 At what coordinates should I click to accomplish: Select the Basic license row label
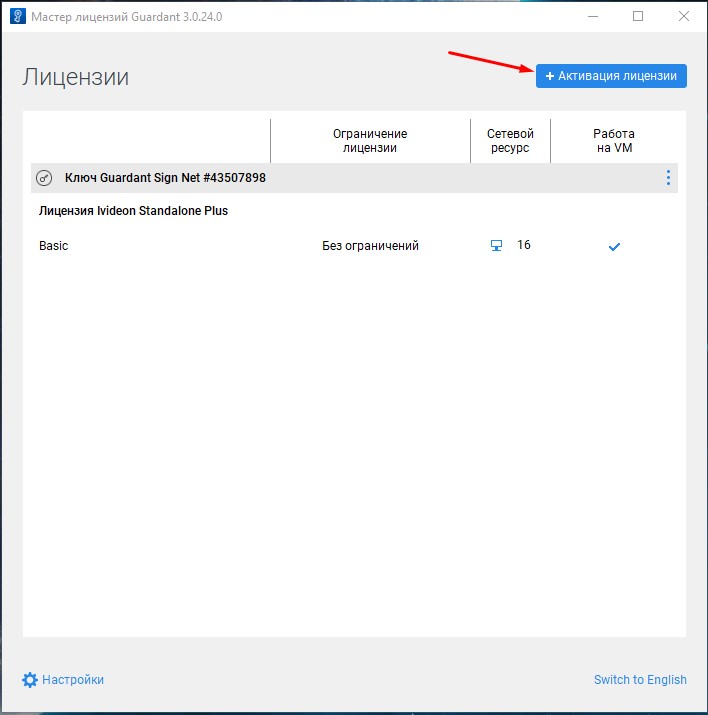pos(54,246)
